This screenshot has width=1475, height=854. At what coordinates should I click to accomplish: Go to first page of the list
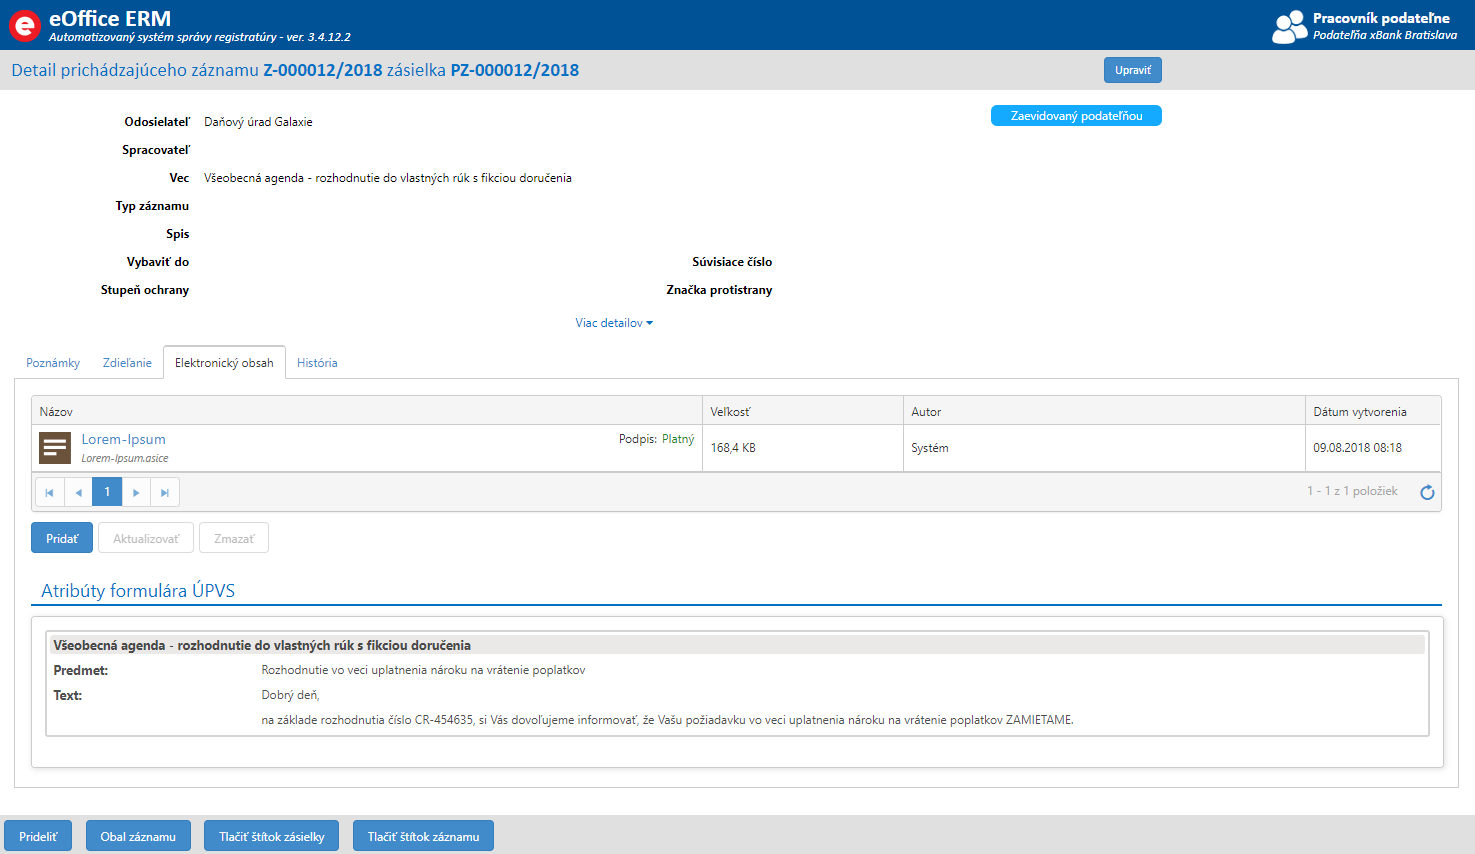(x=50, y=492)
